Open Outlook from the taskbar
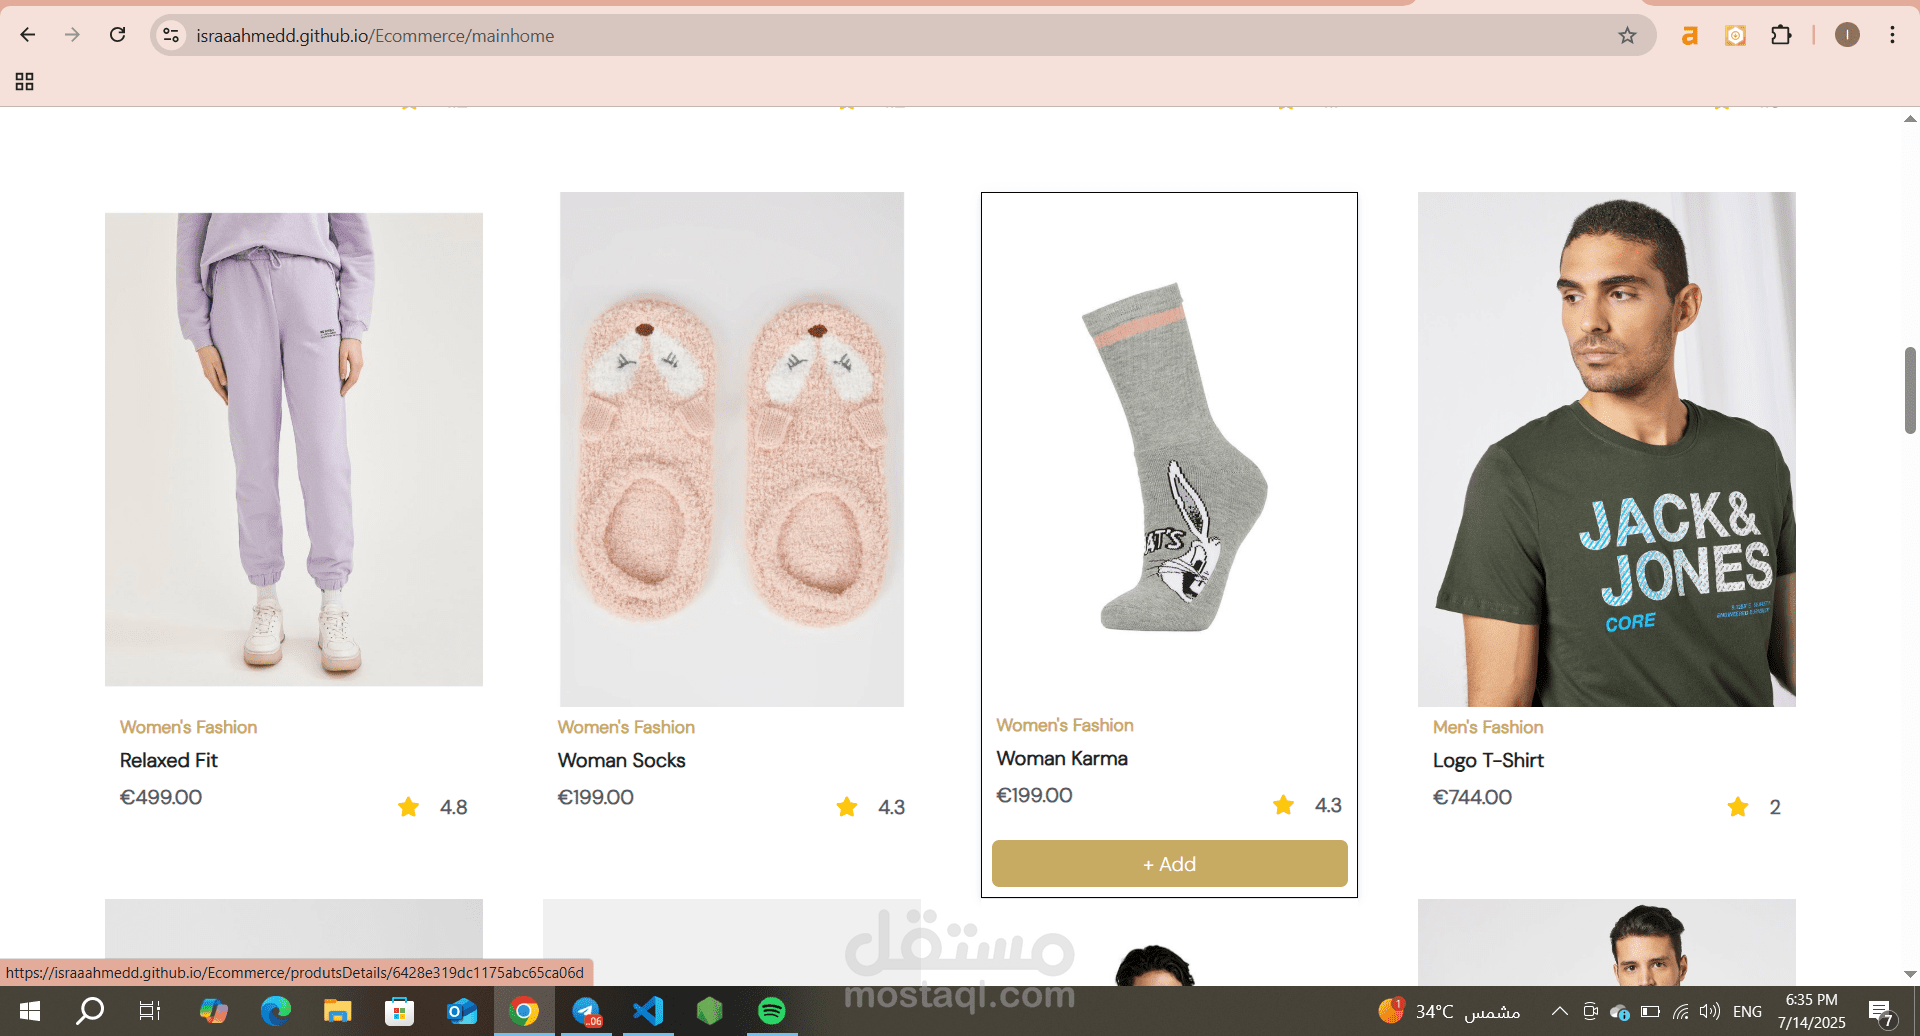 pos(461,1011)
